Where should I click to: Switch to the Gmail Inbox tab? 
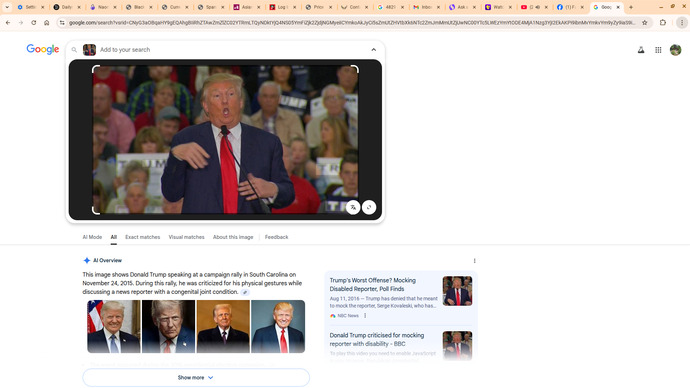coord(425,7)
